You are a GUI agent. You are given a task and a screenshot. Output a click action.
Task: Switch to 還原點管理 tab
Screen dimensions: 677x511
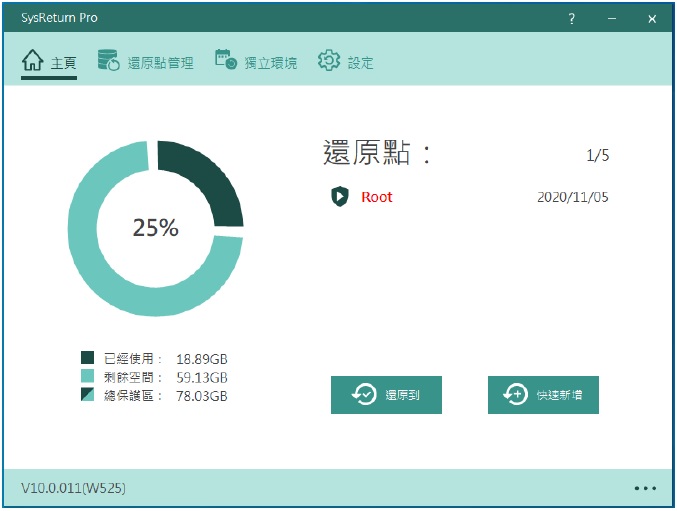pyautogui.click(x=146, y=62)
